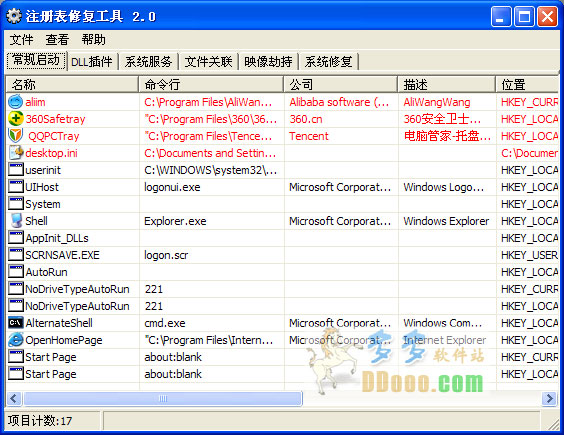Click the HKEY_USER location cell
Image resolution: width=564 pixels, height=435 pixels.
coord(529,255)
